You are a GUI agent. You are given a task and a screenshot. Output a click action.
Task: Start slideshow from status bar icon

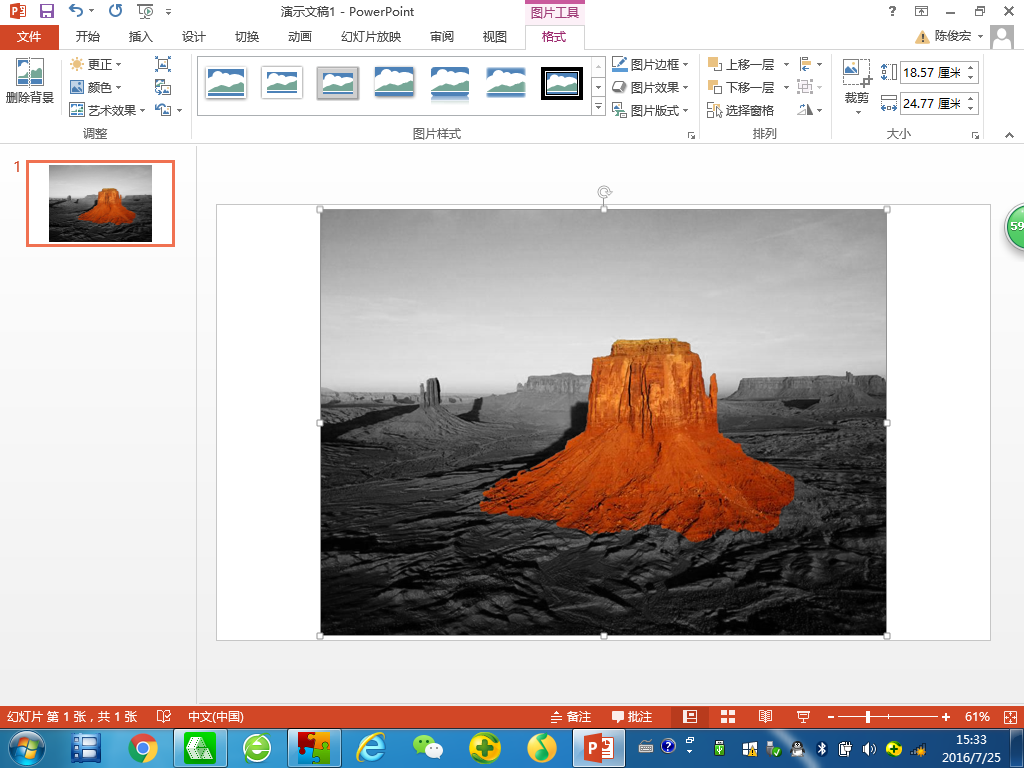point(802,717)
